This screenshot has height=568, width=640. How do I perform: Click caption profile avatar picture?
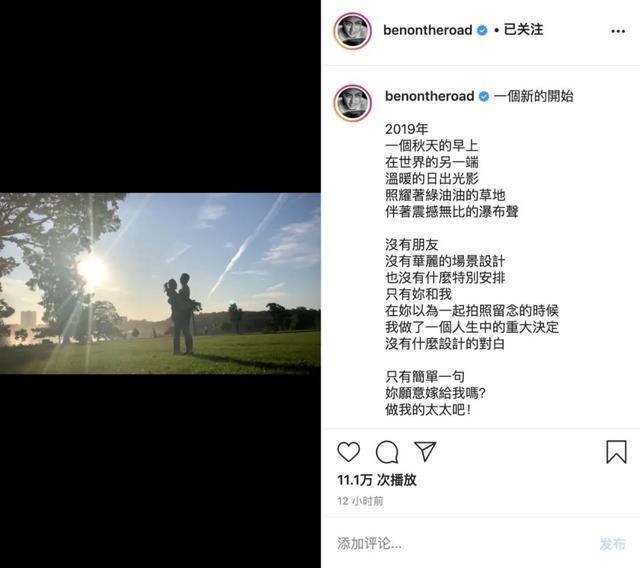coord(353,103)
